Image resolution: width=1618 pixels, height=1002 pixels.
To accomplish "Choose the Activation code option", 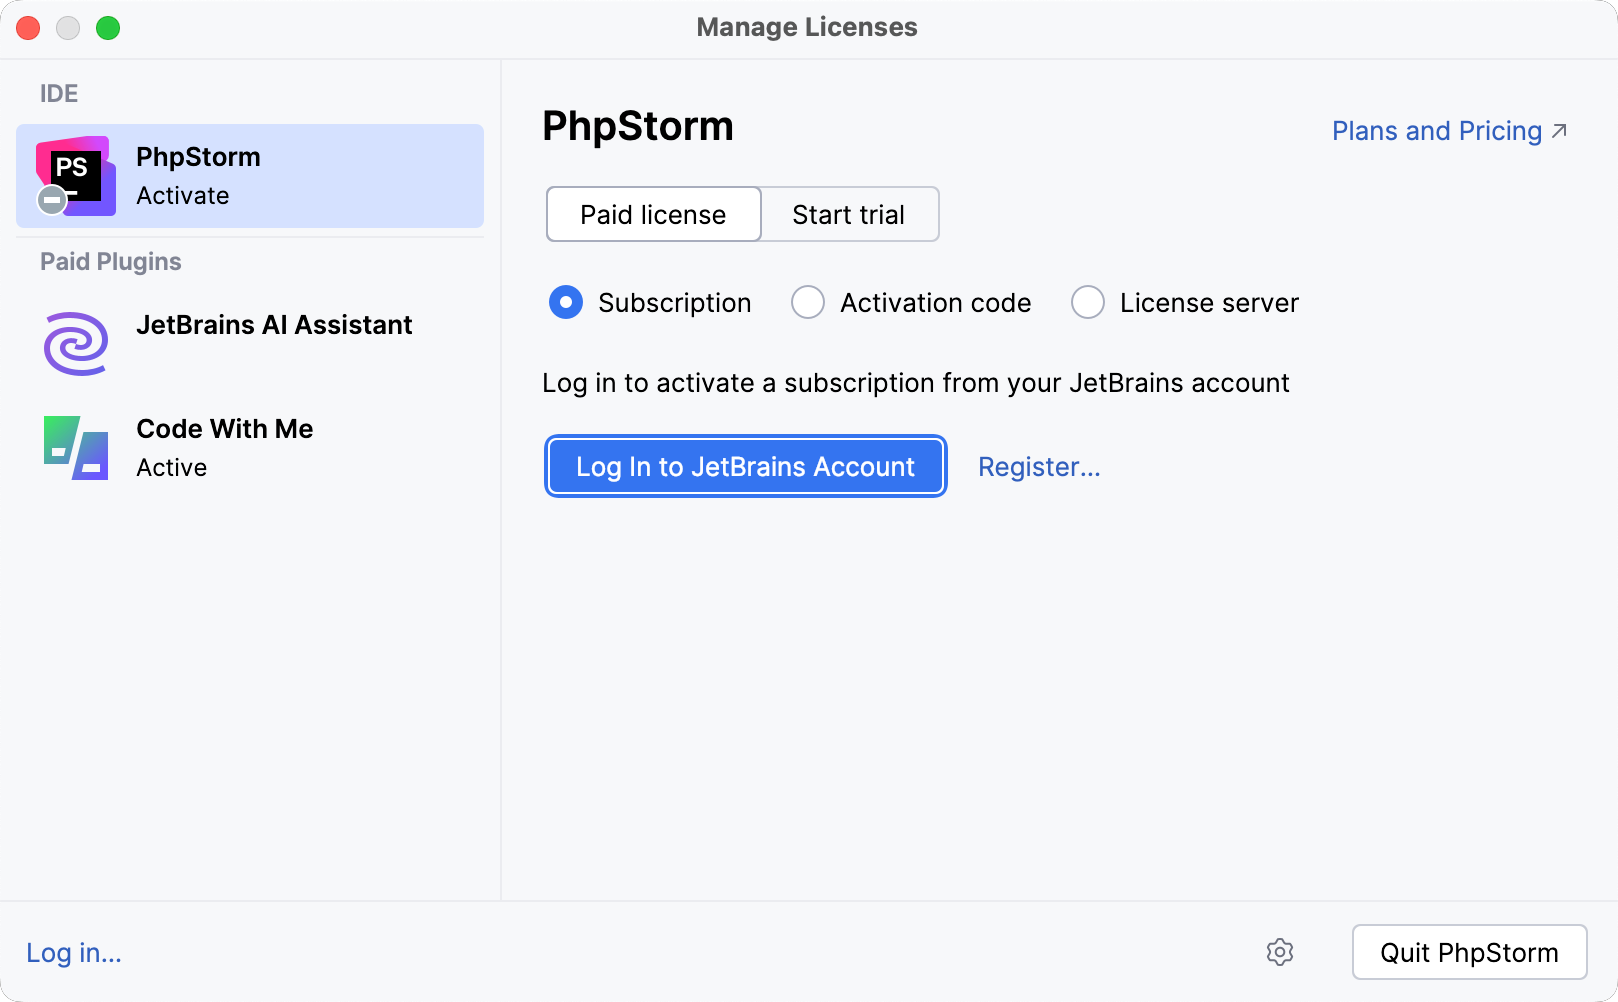I will pyautogui.click(x=807, y=302).
